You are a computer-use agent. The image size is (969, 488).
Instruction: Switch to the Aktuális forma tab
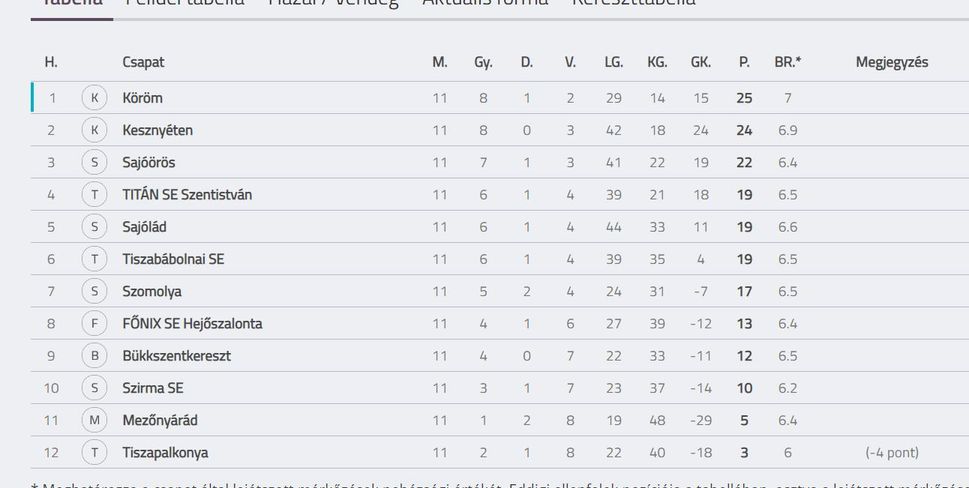(x=485, y=2)
